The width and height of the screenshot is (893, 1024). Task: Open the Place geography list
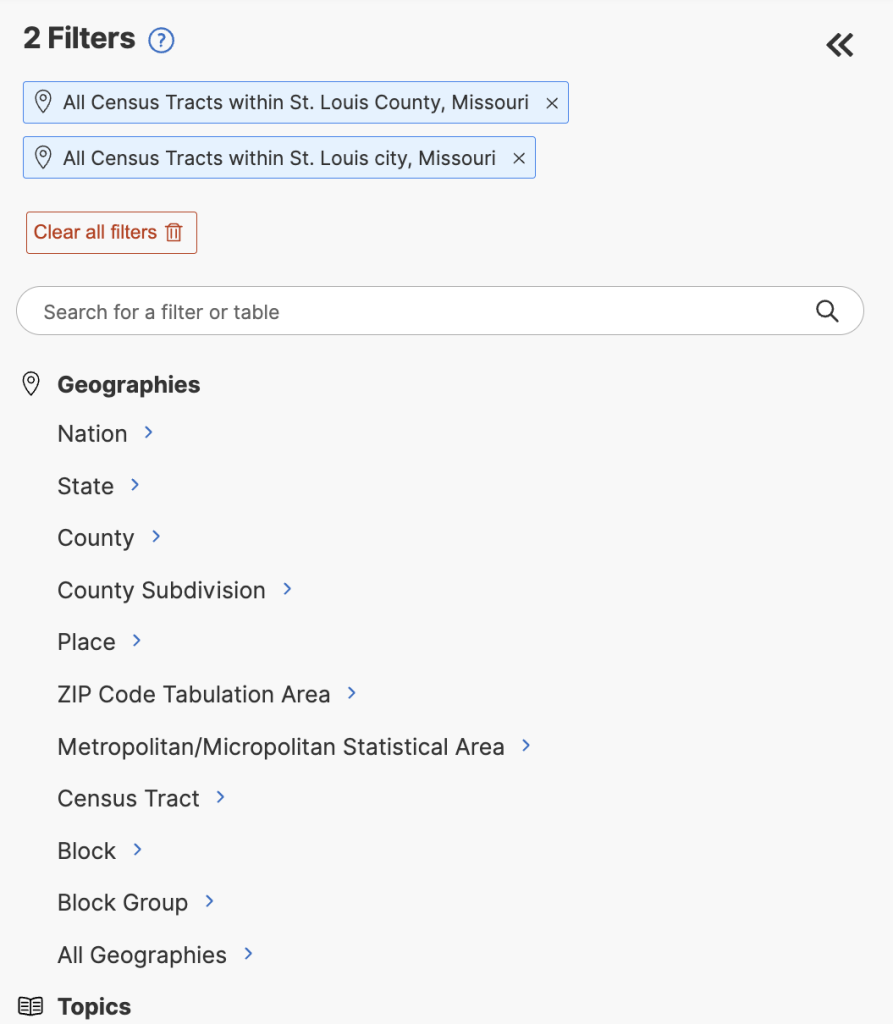[x=87, y=642]
